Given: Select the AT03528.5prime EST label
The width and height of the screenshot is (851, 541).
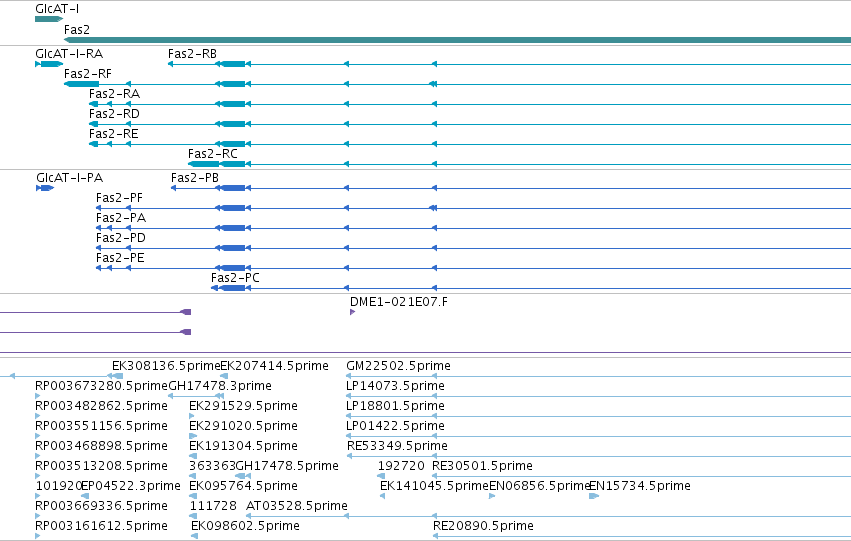Looking at the screenshot, I should (297, 506).
